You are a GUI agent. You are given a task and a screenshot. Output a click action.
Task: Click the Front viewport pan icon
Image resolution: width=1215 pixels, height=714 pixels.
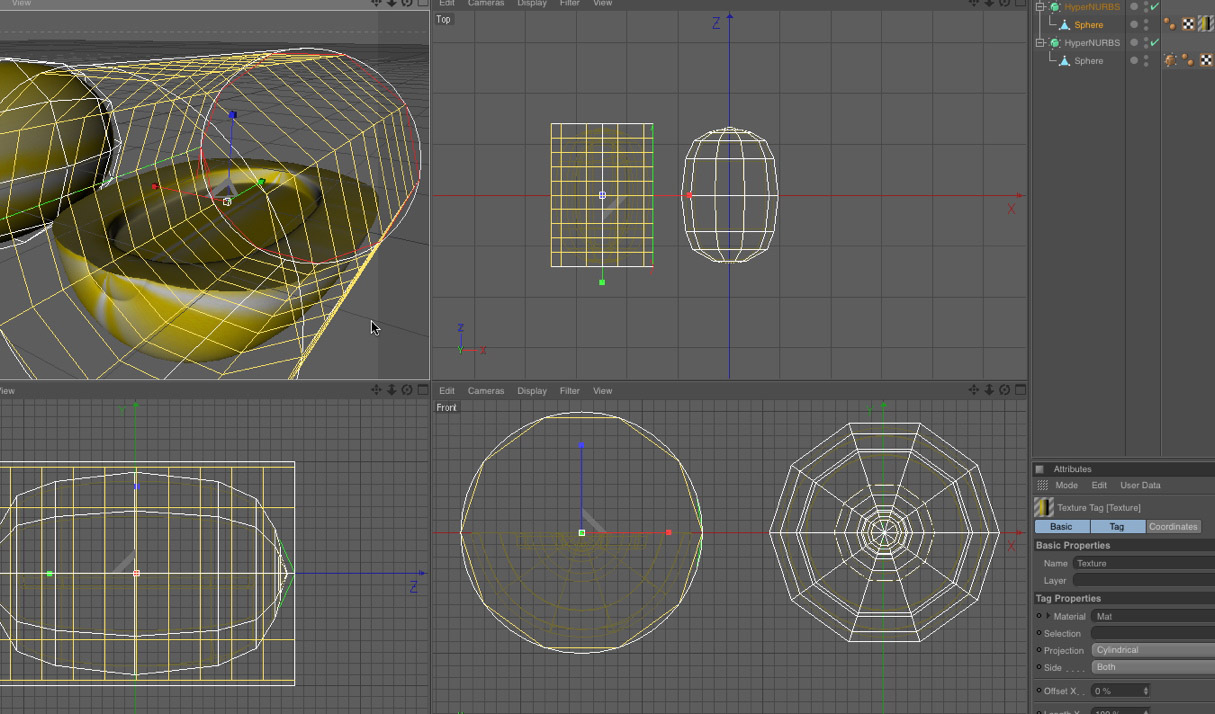click(974, 390)
